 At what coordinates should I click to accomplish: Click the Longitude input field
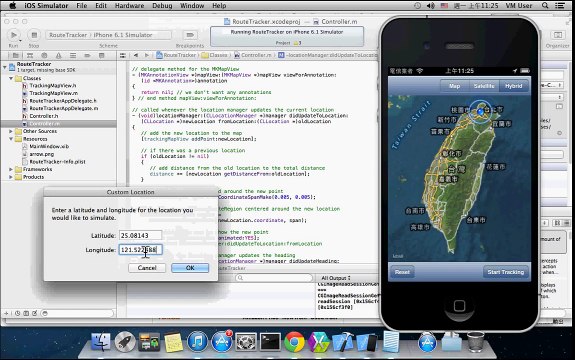[140, 250]
